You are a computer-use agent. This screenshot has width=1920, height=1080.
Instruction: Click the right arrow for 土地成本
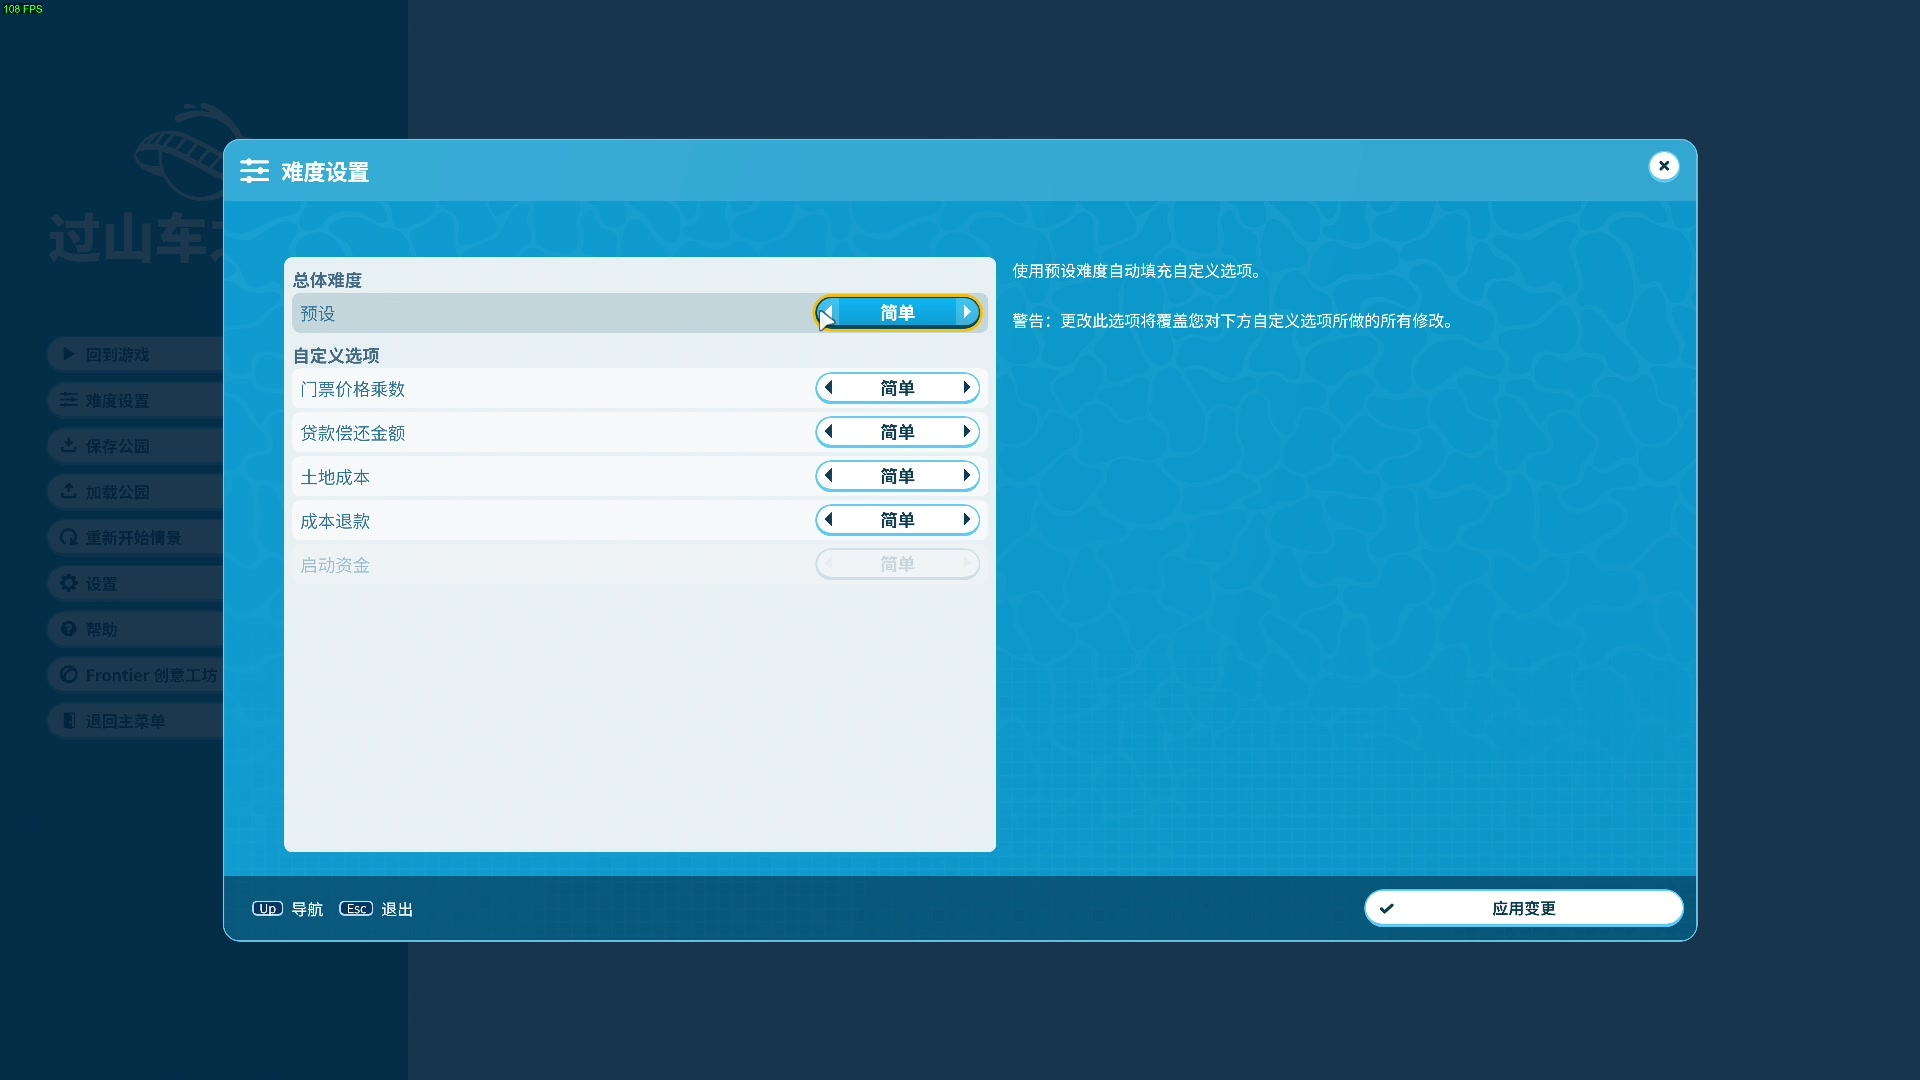[966, 476]
